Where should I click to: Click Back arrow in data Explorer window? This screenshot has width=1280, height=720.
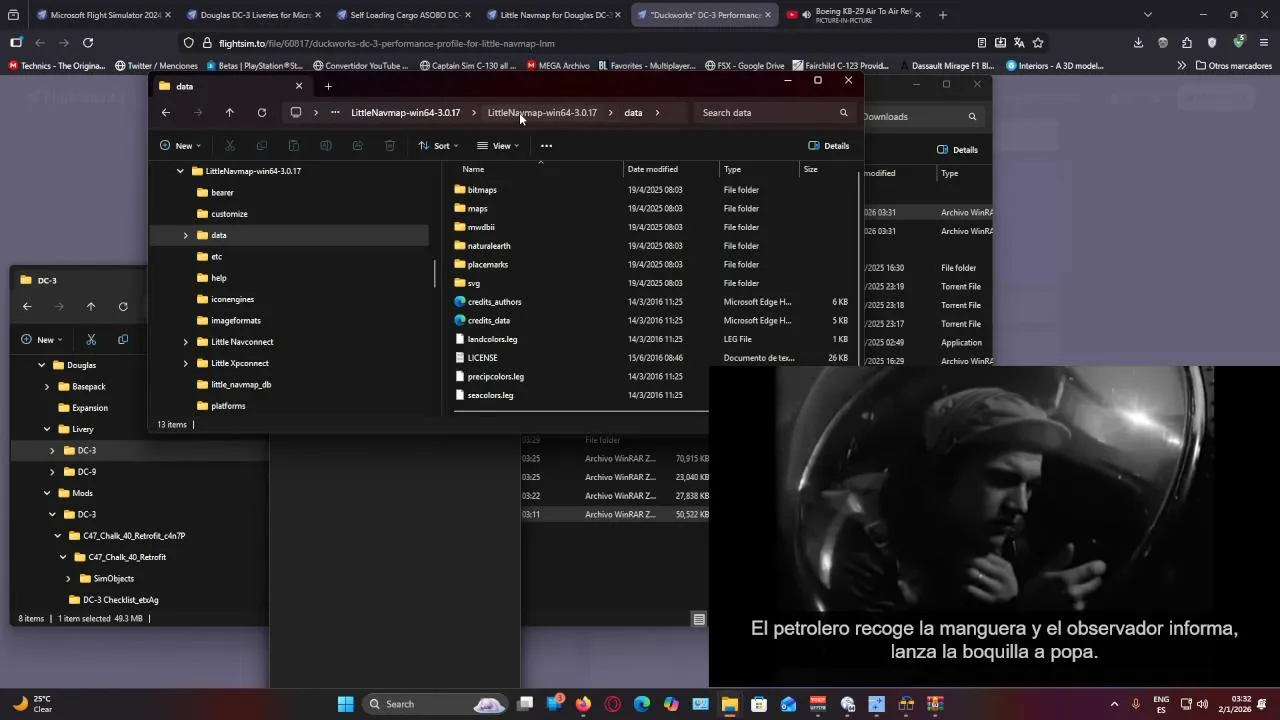(x=166, y=113)
